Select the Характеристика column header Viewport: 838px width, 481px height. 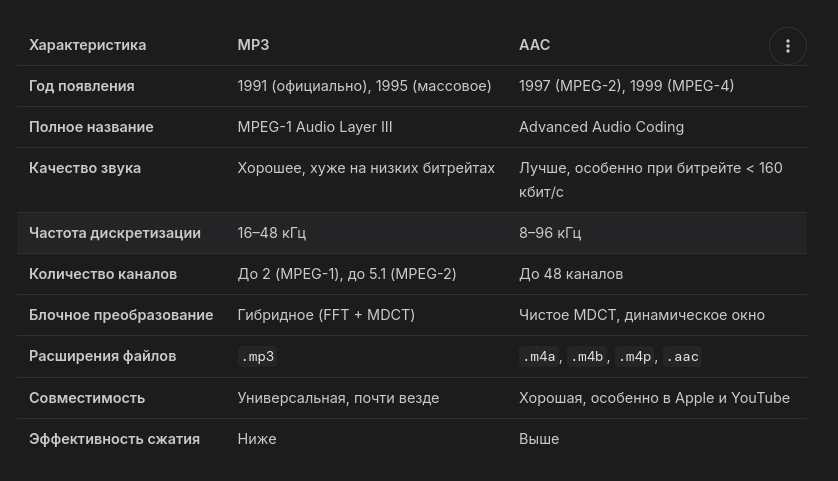(x=87, y=45)
